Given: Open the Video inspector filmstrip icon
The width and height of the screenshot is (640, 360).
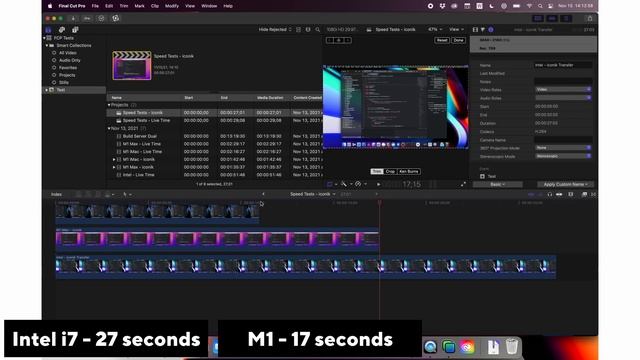Looking at the screenshot, I should tap(475, 29).
